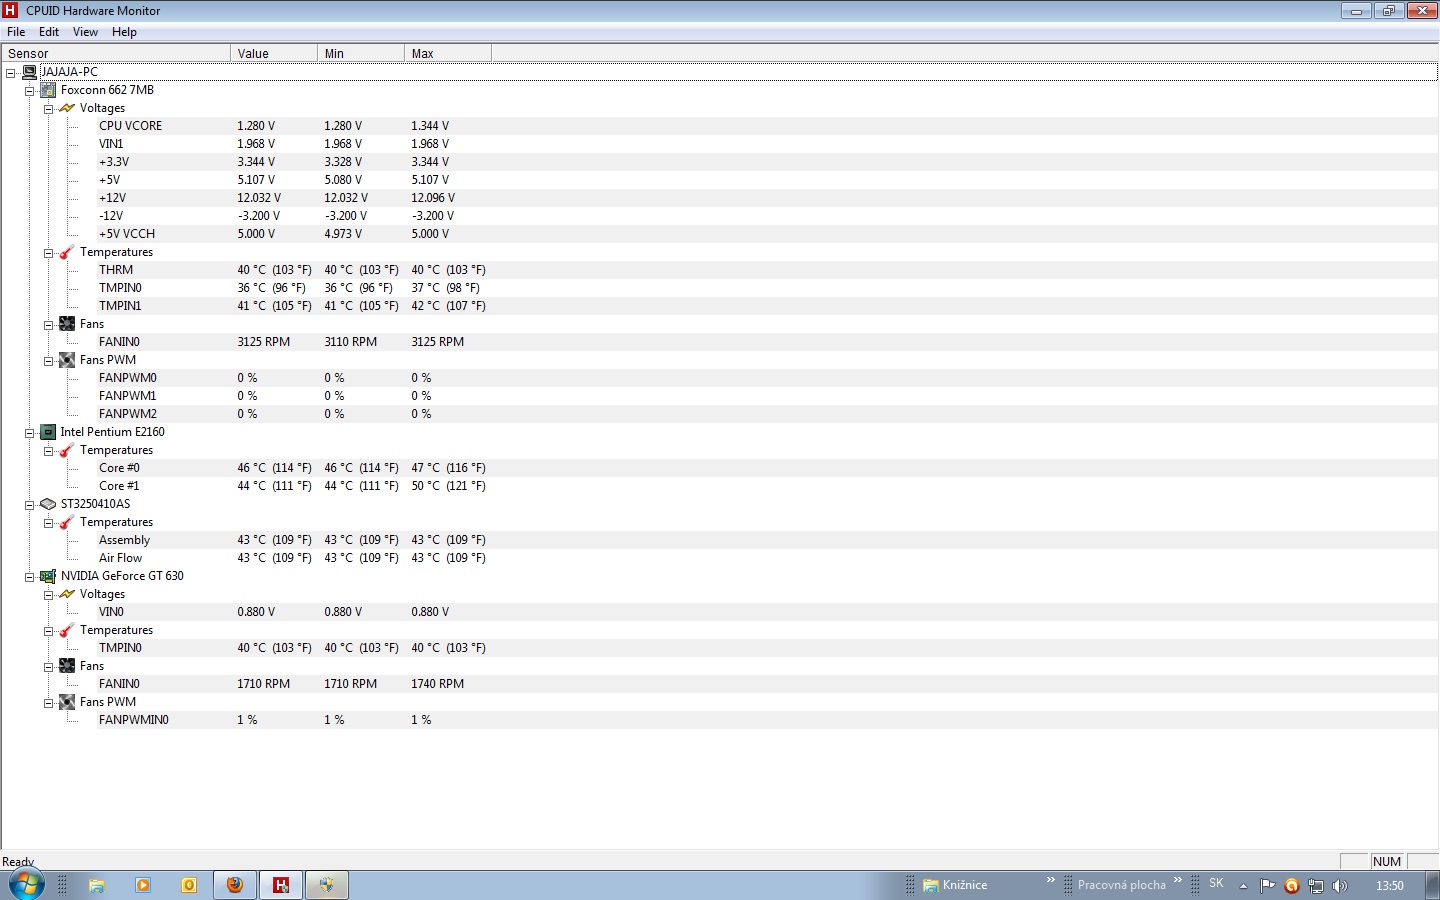Open the network tray icon
1440x900 pixels.
[x=1316, y=886]
